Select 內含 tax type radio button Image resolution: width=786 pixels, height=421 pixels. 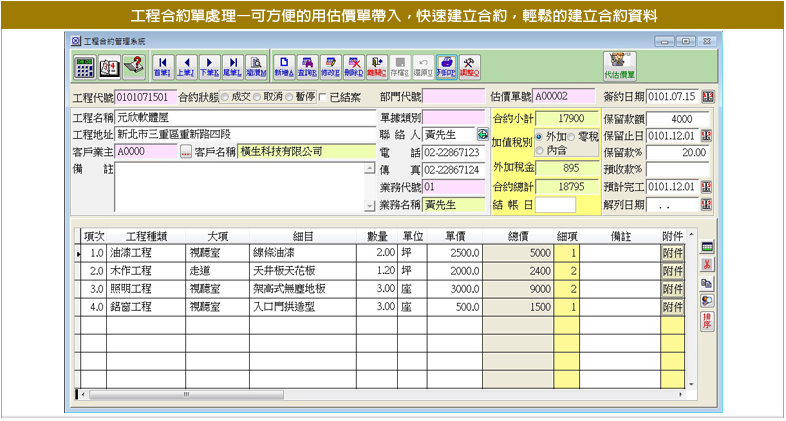(540, 151)
